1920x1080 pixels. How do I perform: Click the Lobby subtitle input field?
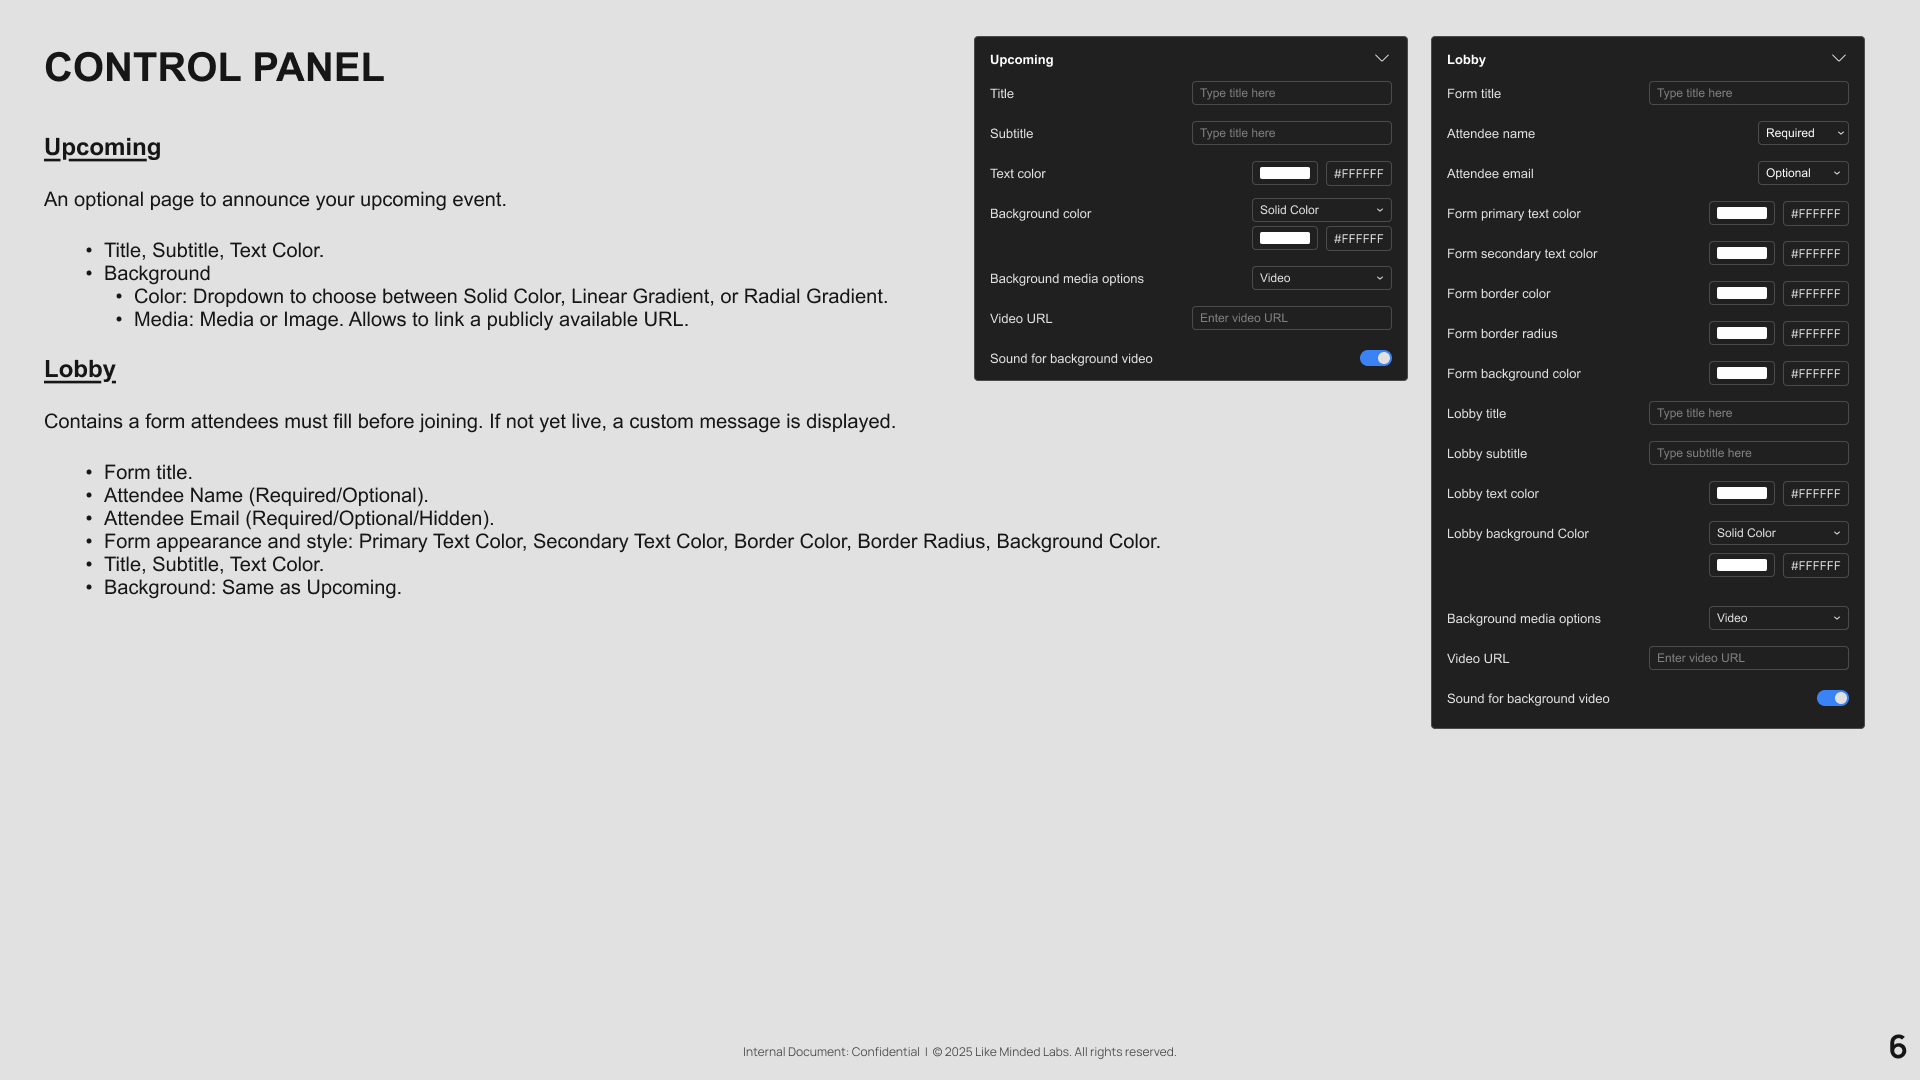coord(1748,453)
